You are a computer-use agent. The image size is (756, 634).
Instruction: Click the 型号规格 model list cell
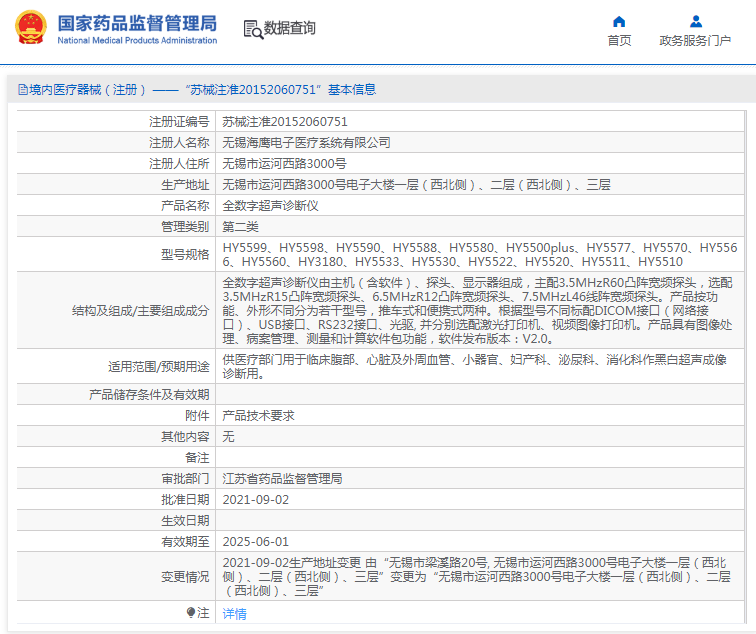point(480,254)
